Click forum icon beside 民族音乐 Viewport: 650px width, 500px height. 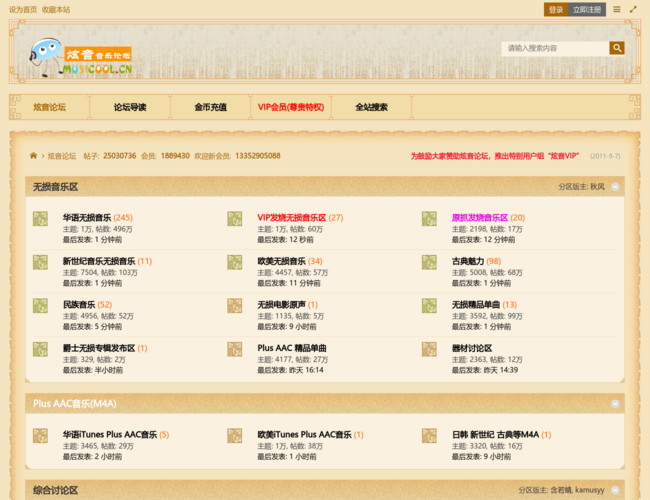tap(40, 306)
